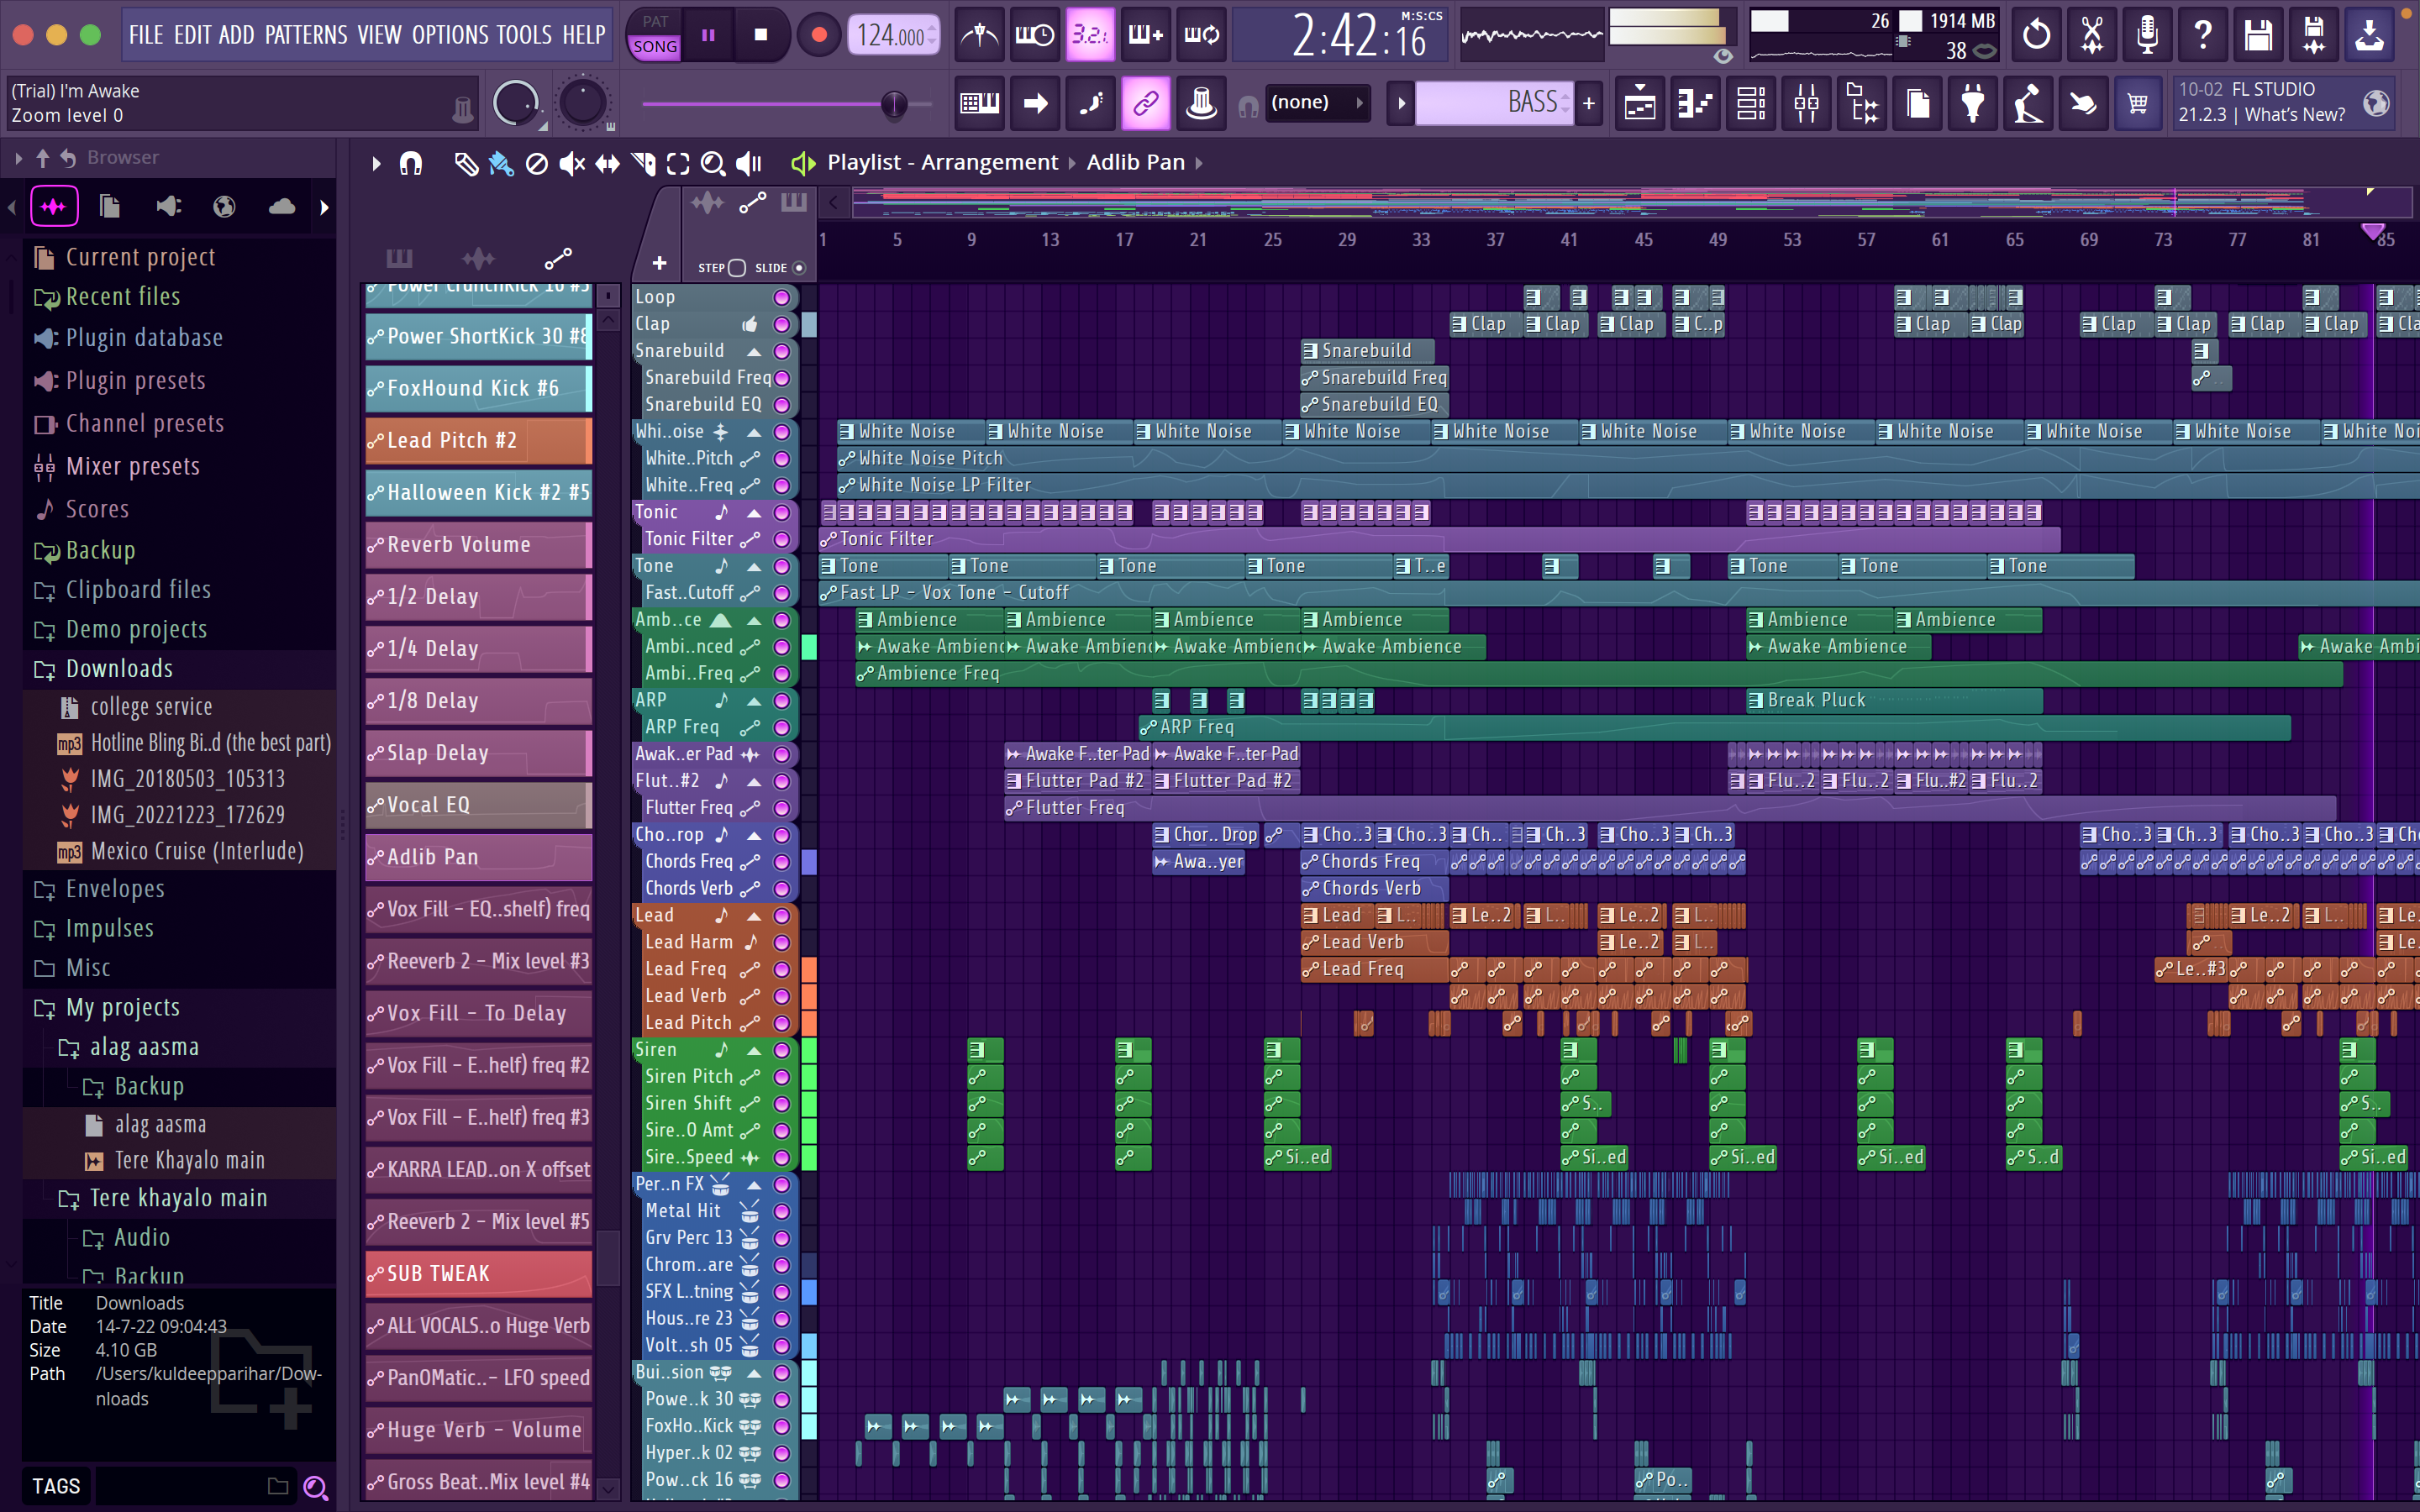
Task: Show the sounds speaker tab in browser
Action: [168, 207]
